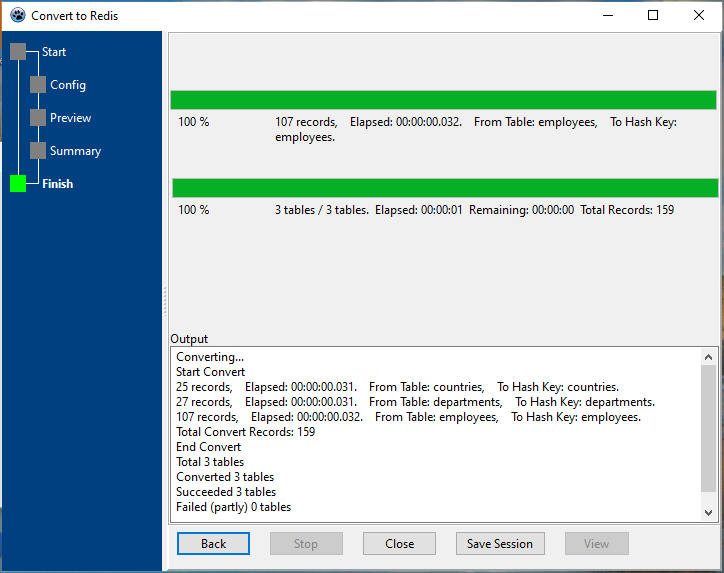
Task: Open the Config wizard step
Action: 68,85
